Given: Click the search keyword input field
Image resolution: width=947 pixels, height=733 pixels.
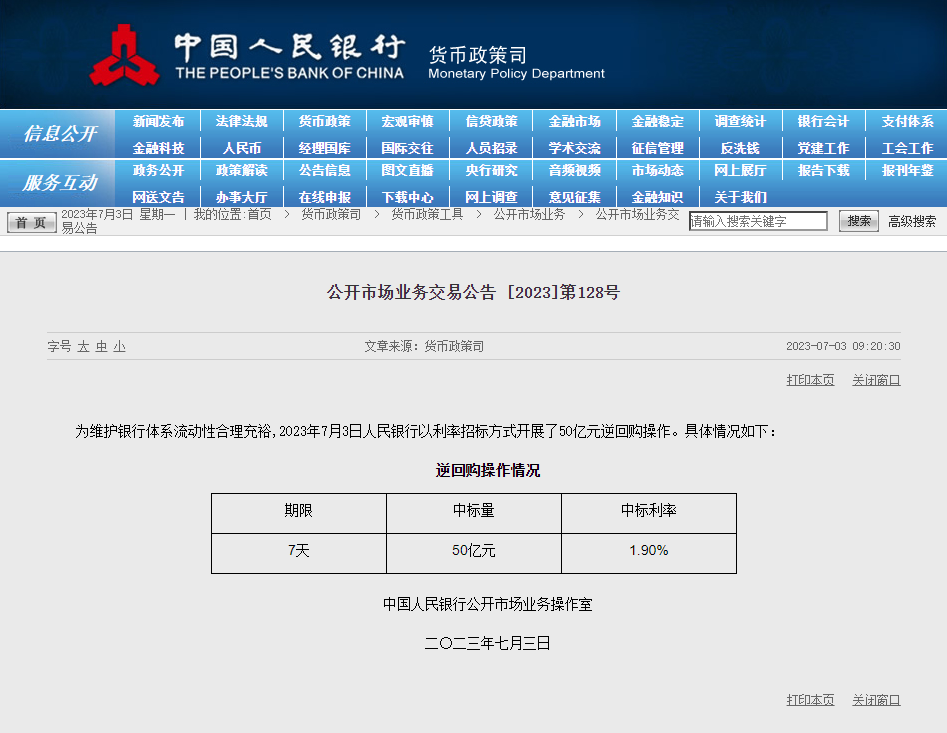Looking at the screenshot, I should point(758,221).
